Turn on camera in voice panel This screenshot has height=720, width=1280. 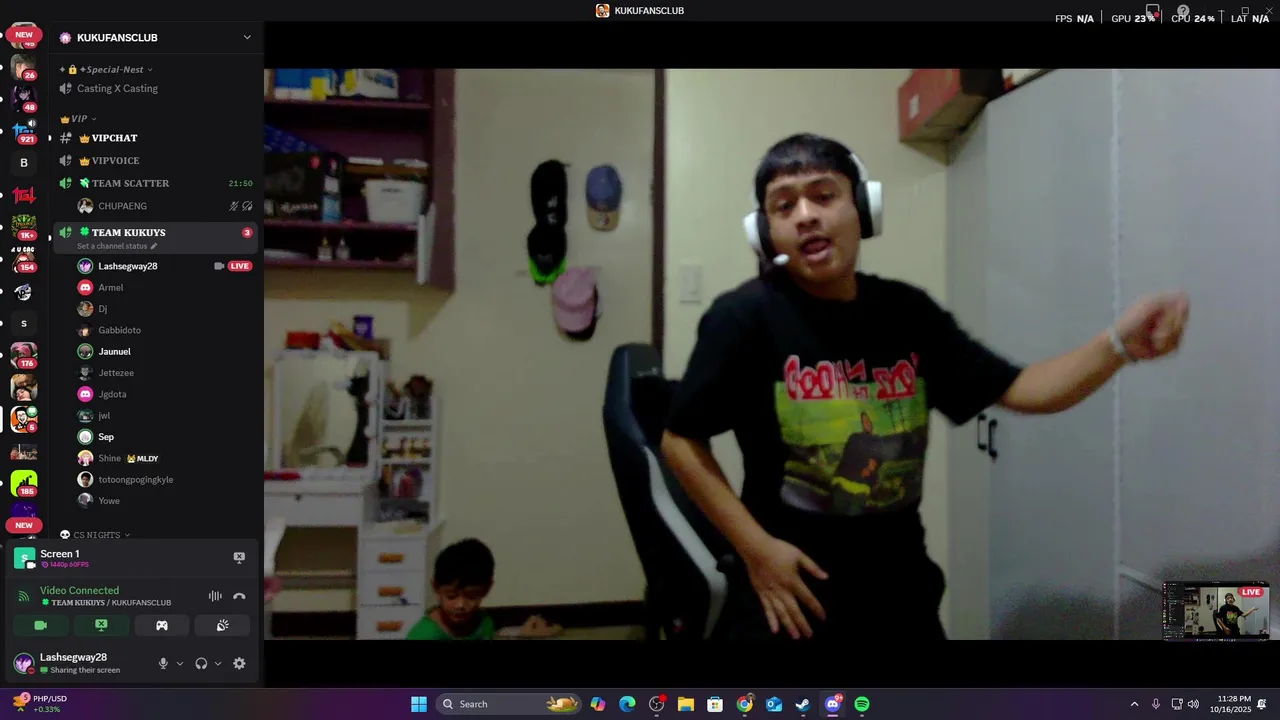tap(41, 625)
